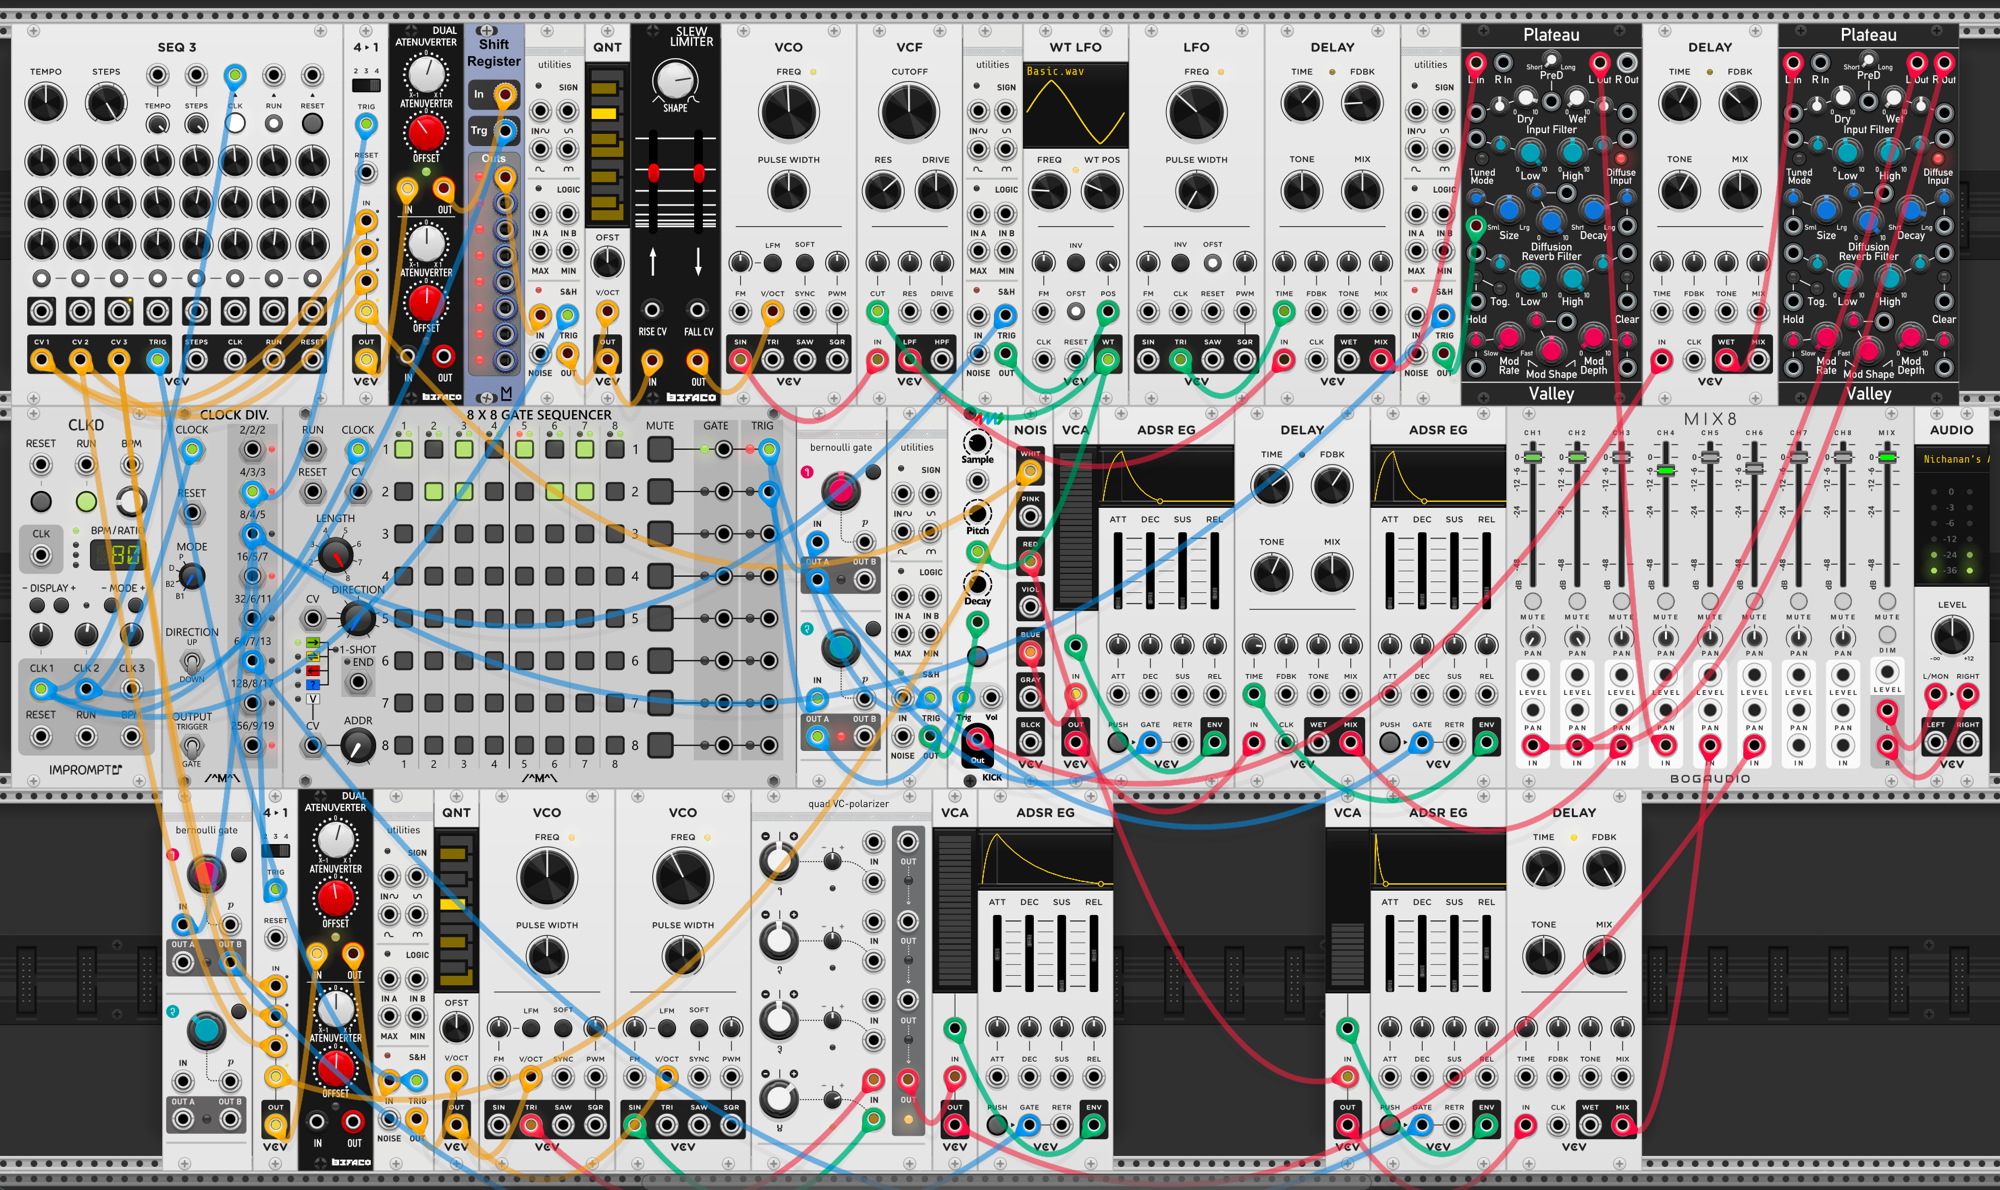This screenshot has width=2000, height=1190.
Task: Click the Slew Limiter rise slider handle
Action: pos(654,173)
